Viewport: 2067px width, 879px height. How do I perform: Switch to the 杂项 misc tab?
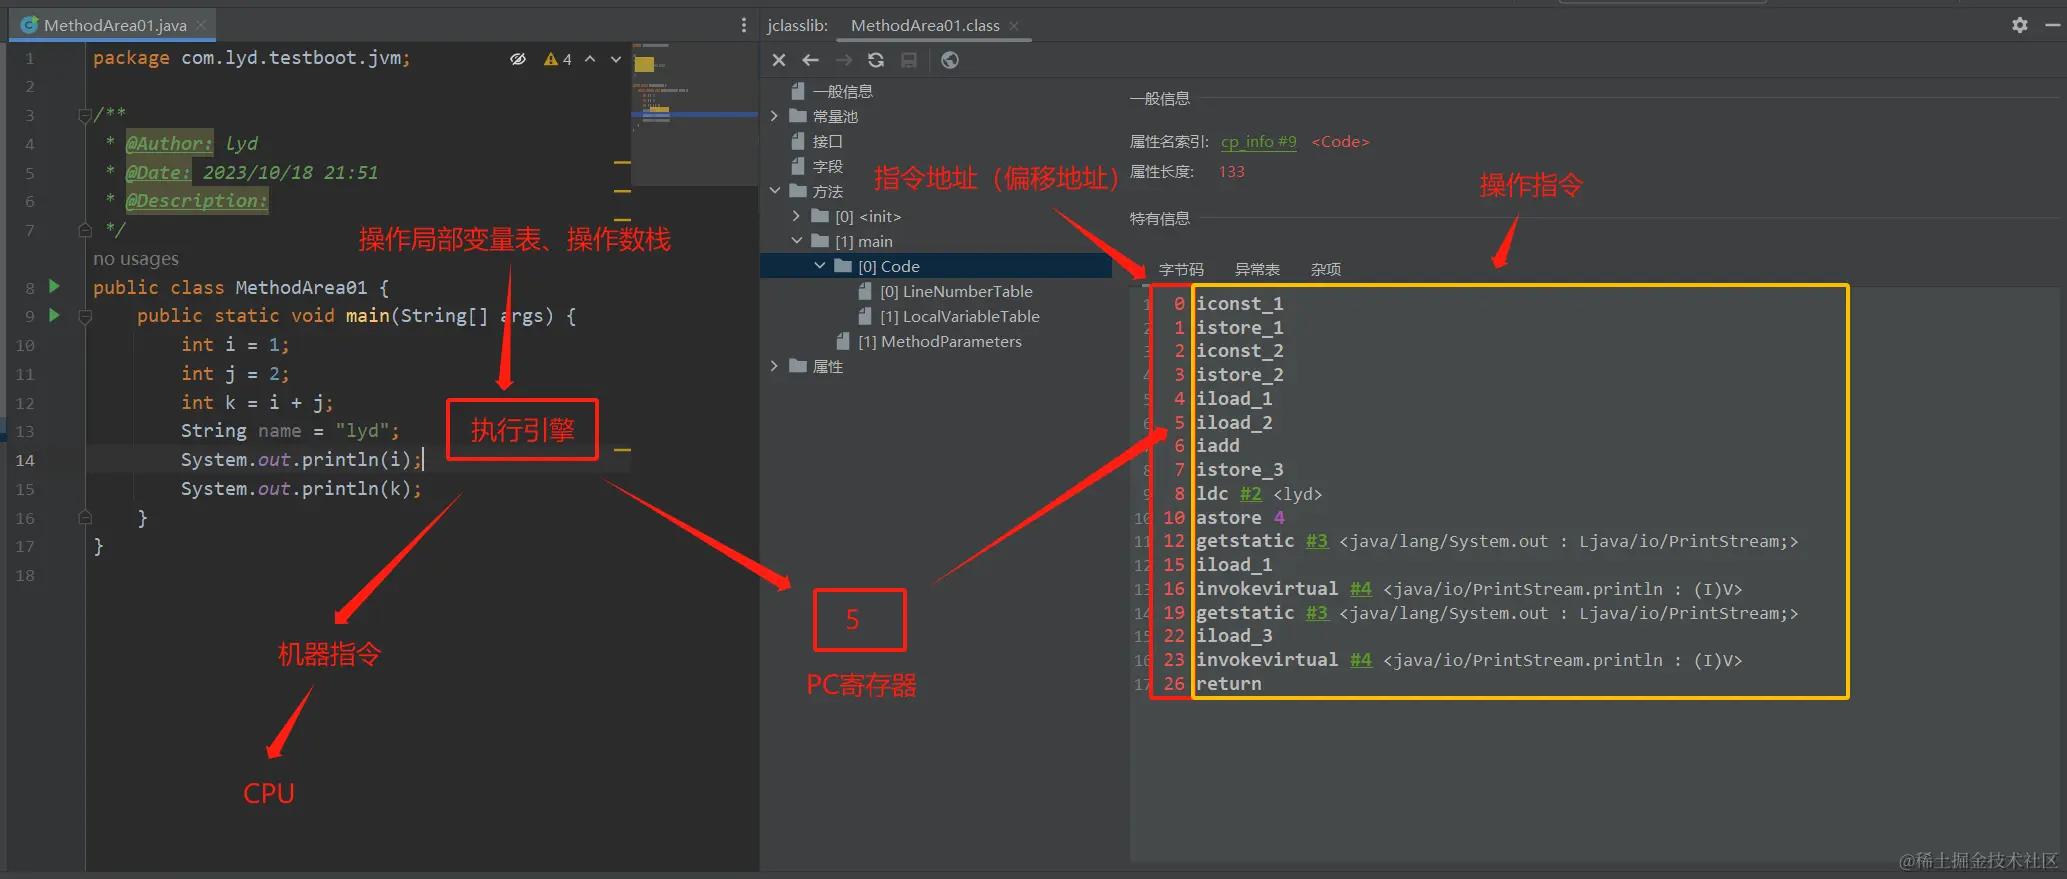tap(1326, 269)
